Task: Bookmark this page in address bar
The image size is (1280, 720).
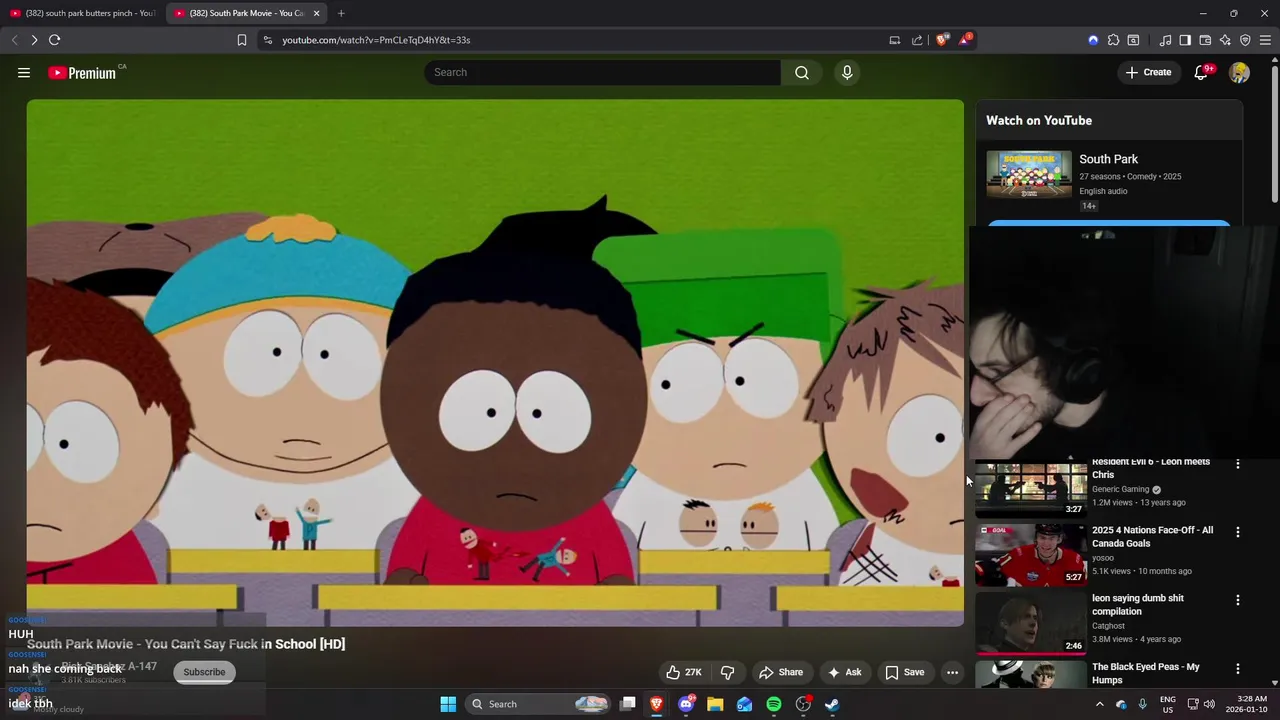Action: (x=242, y=40)
